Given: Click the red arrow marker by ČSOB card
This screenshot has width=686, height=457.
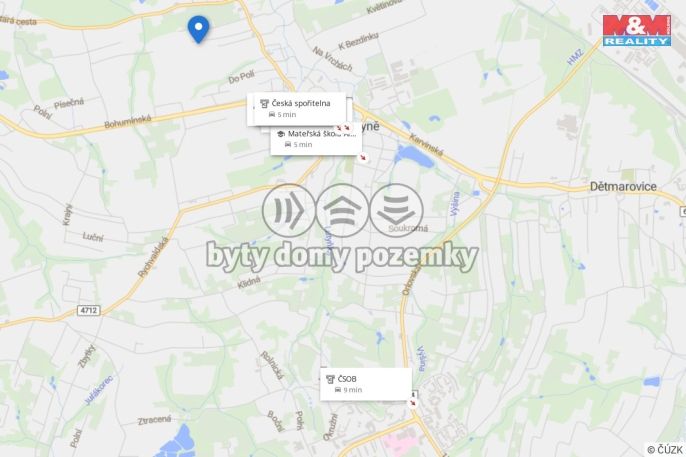Looking at the screenshot, I should 413,403.
